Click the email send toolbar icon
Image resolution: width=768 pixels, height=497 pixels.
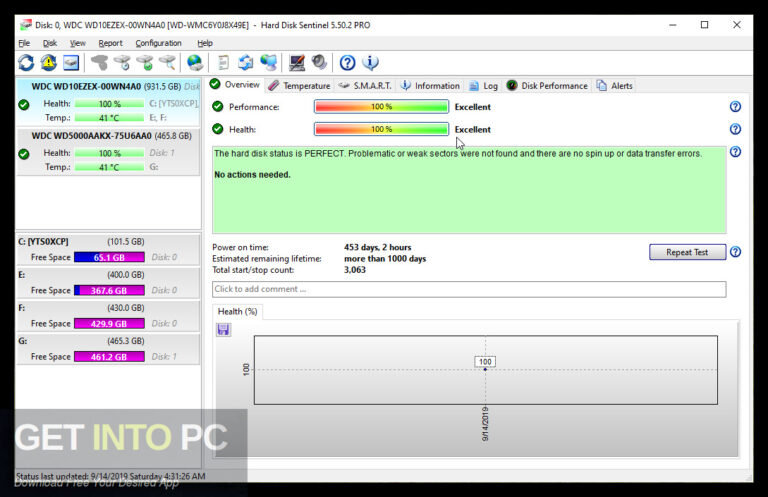tap(245, 63)
